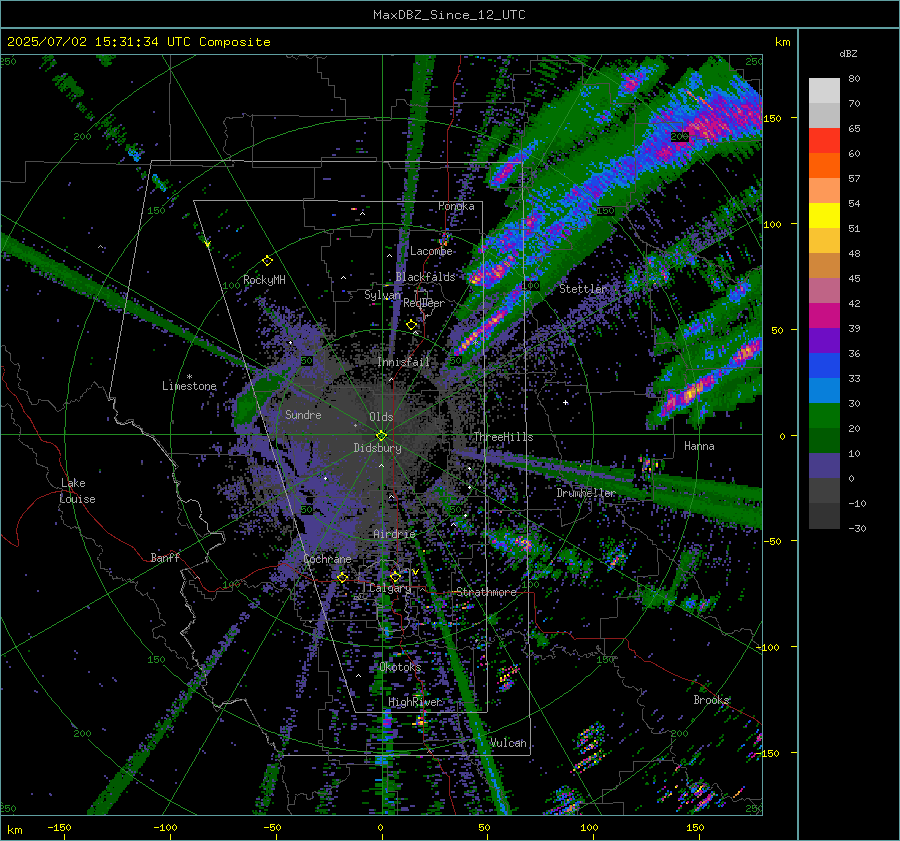Click the Innisfail town label
Screen dimensions: 900x841
click(x=403, y=362)
